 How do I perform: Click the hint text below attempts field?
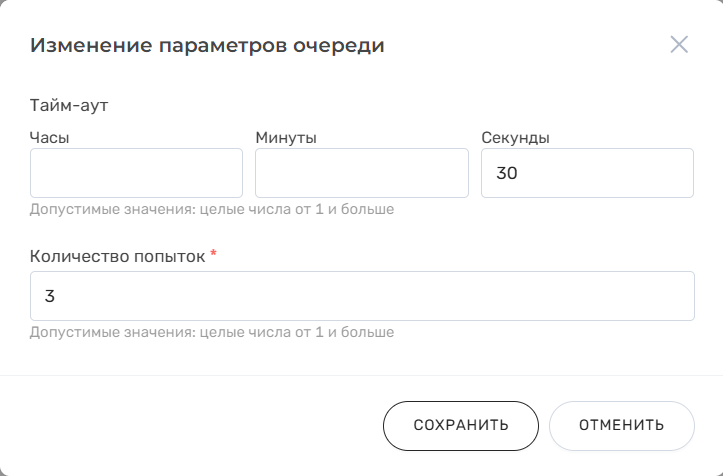[212, 332]
